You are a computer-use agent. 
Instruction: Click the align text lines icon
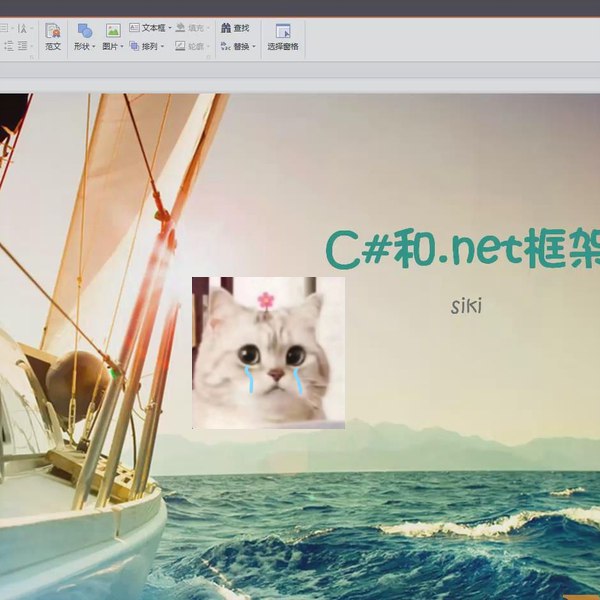tap(23, 46)
